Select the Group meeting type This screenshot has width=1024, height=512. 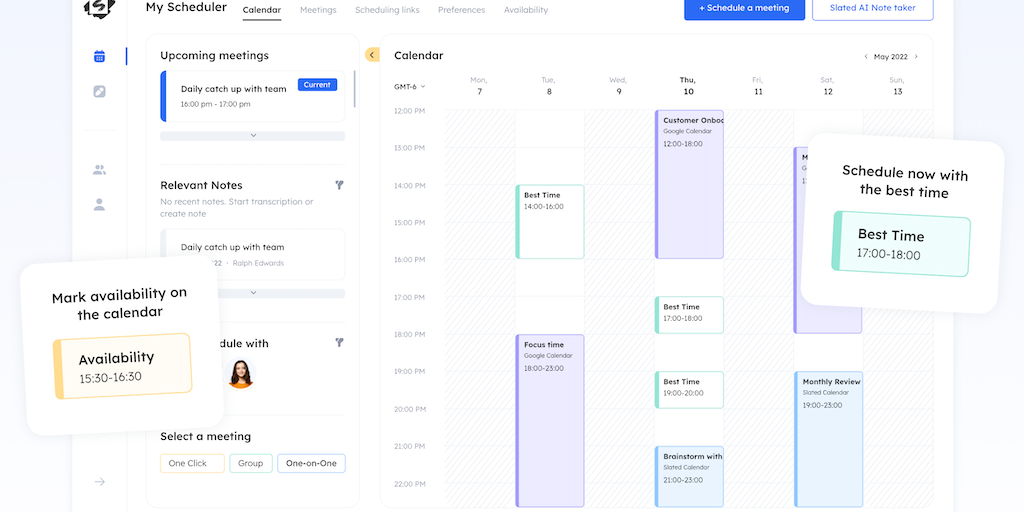(251, 463)
